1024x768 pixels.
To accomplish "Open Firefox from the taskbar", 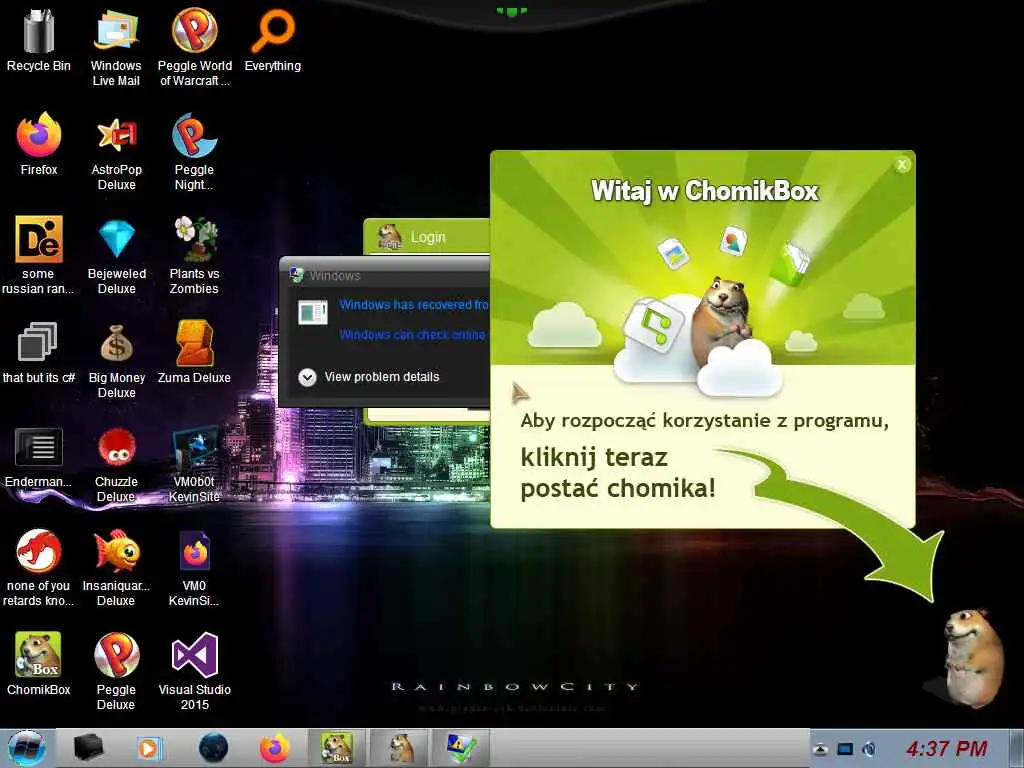I will [x=274, y=748].
